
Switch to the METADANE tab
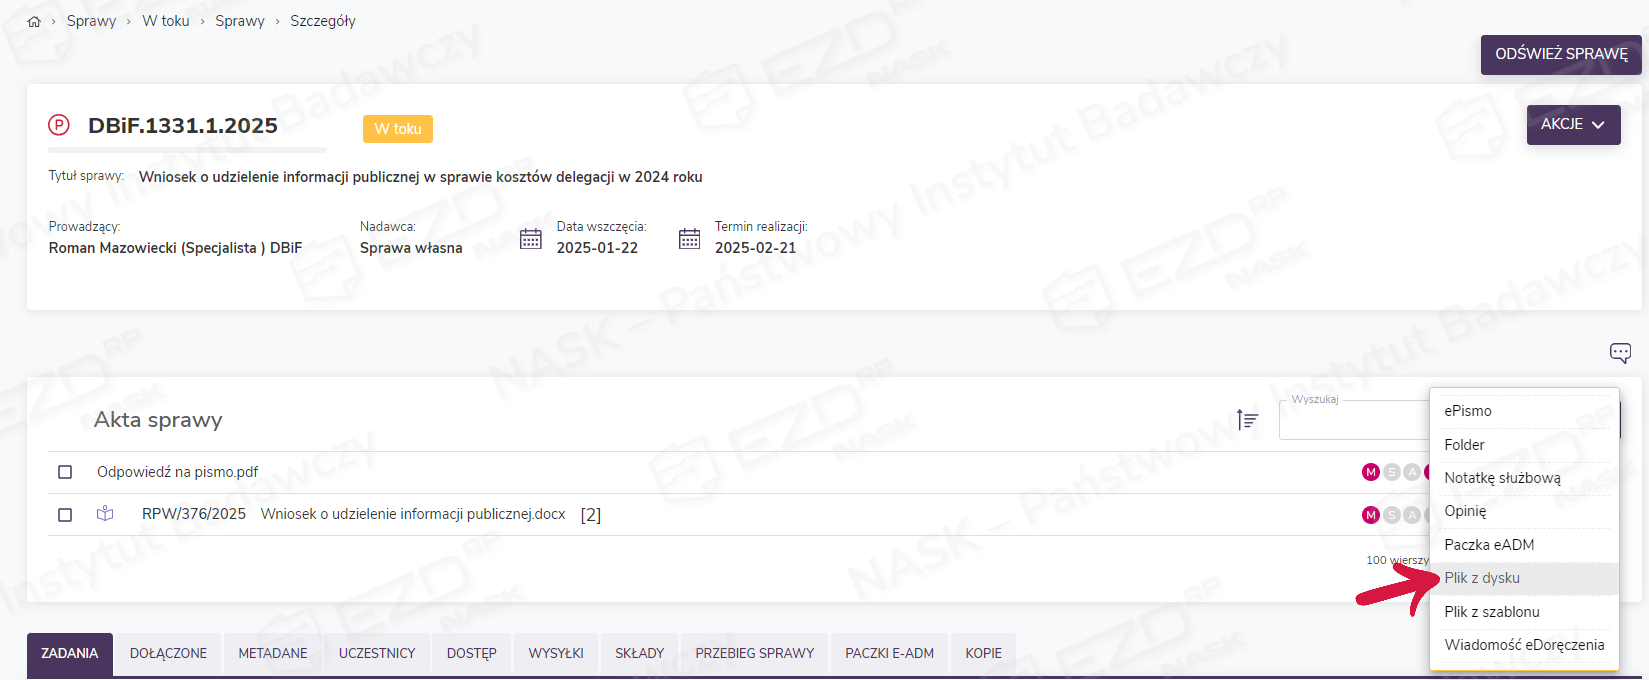273,654
